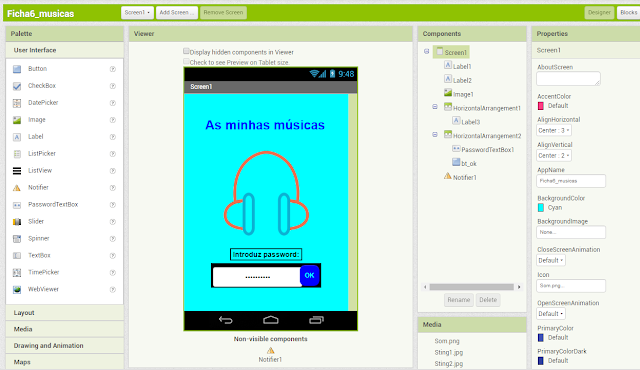
Task: Click the BackgroundImage None field
Action: (571, 232)
